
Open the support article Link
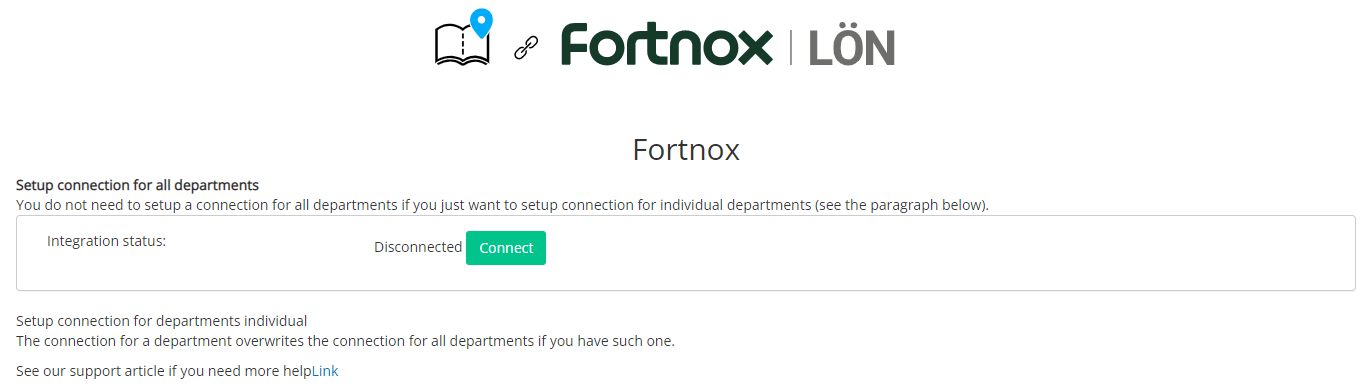325,371
